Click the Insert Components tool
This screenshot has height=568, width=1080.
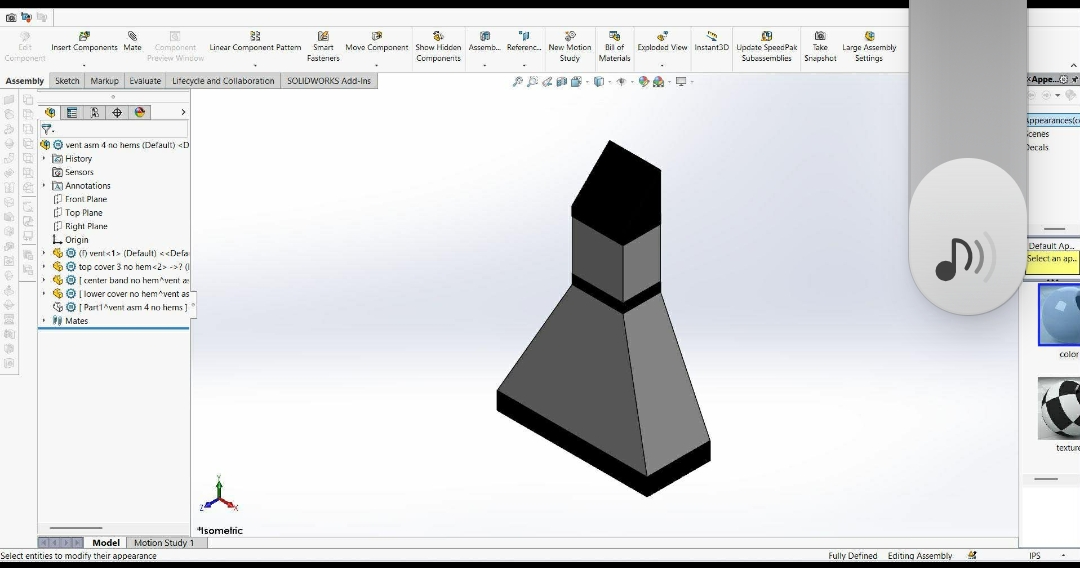coord(84,41)
